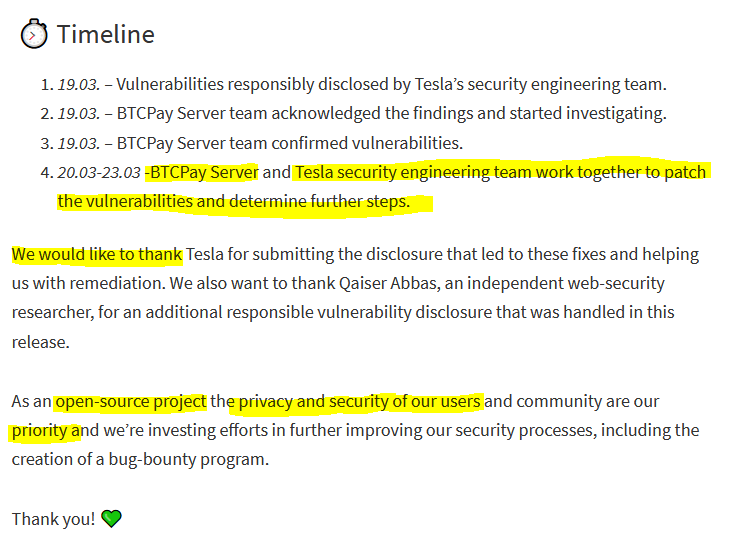The image size is (730, 548).
Task: Click the 20.03-23.03 date range
Action: [98, 171]
